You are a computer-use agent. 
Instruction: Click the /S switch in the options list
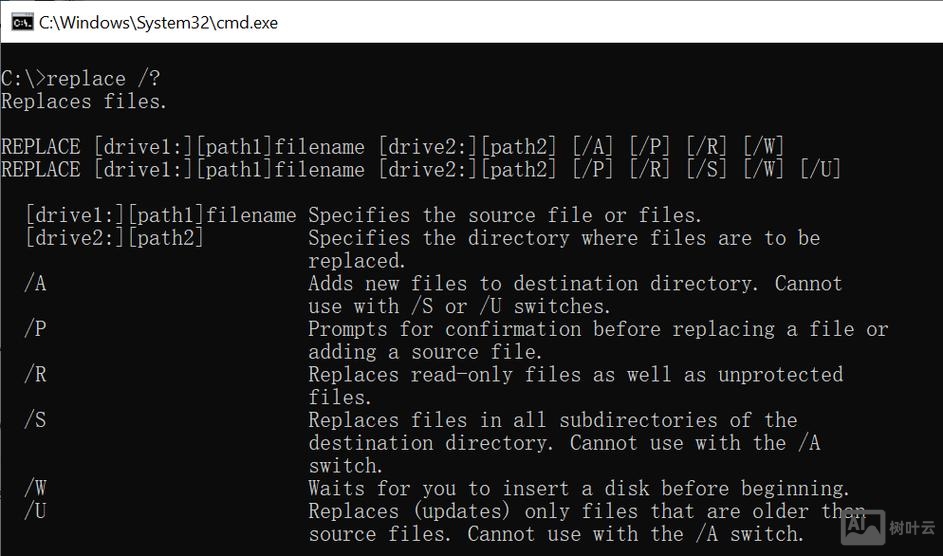[x=35, y=420]
